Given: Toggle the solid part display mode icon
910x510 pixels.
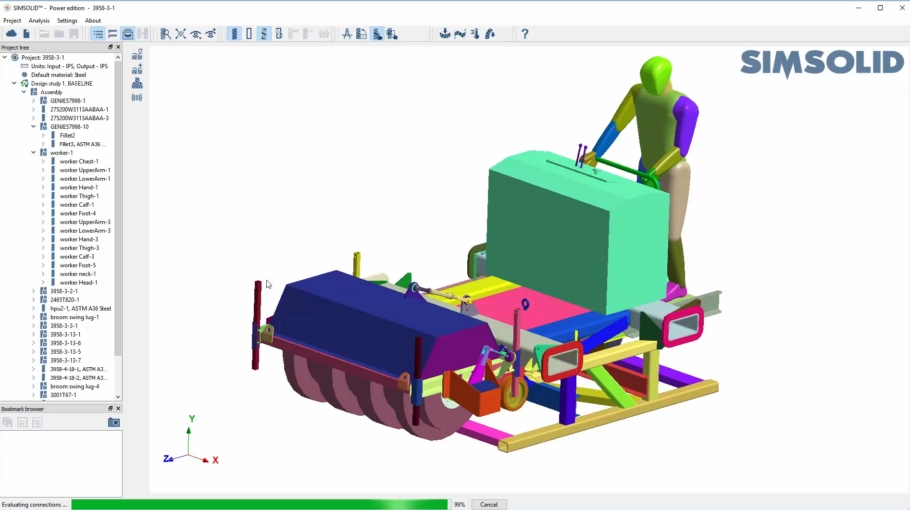Looking at the screenshot, I should coord(234,34).
